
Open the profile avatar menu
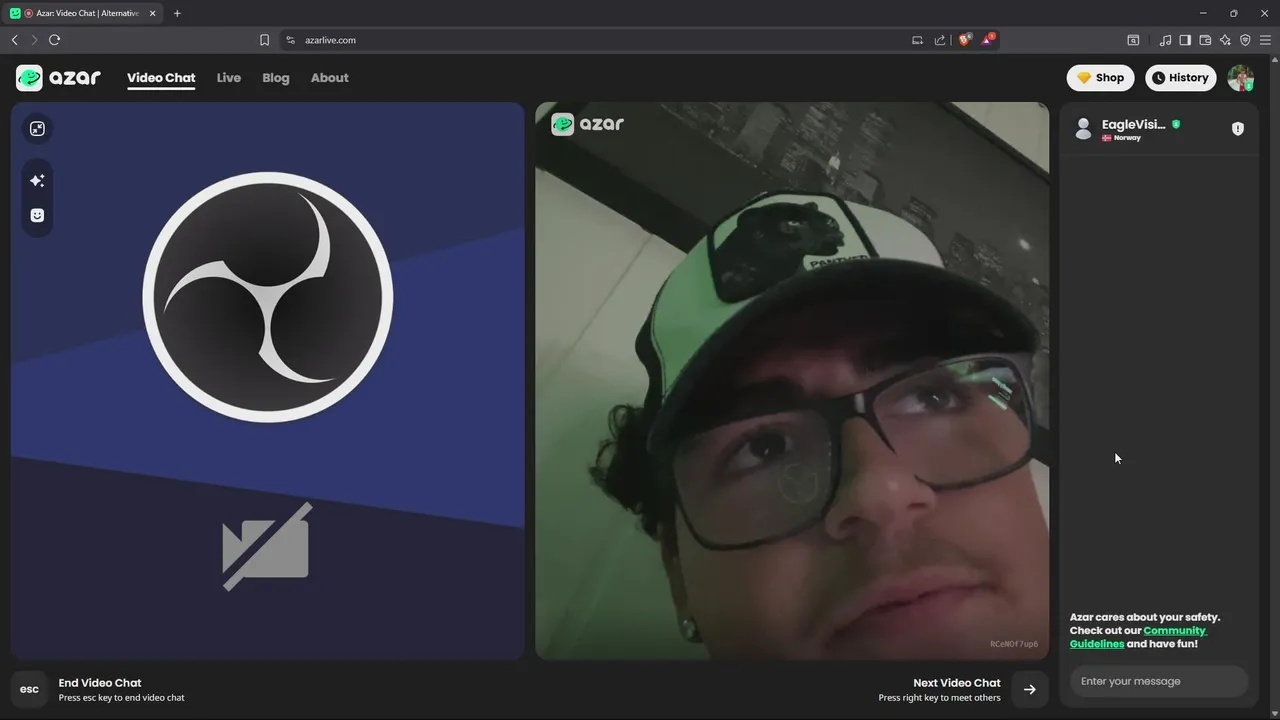pyautogui.click(x=1241, y=78)
